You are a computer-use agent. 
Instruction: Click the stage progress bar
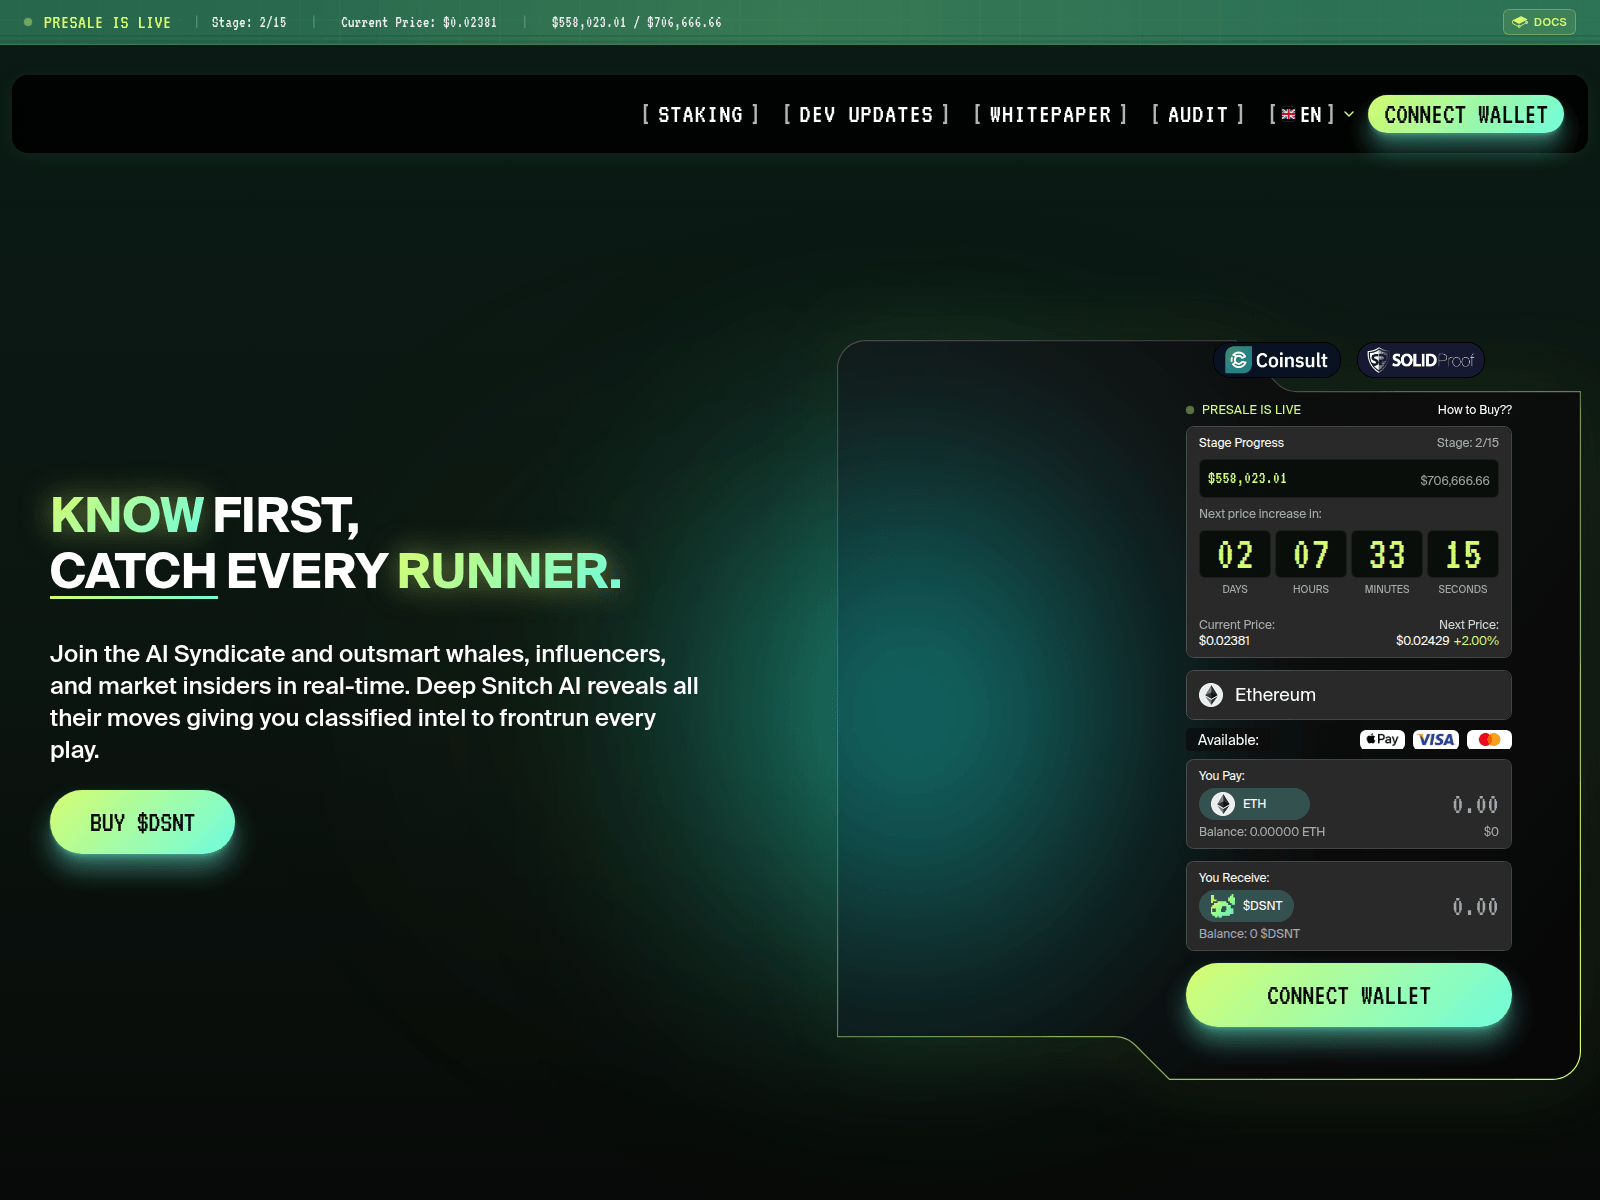point(1349,479)
